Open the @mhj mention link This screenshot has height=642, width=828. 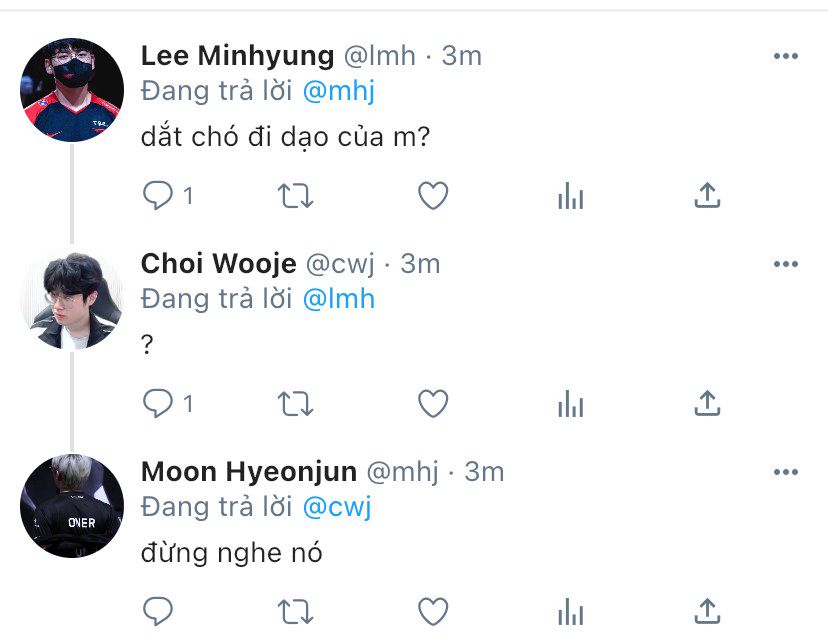pyautogui.click(x=338, y=91)
